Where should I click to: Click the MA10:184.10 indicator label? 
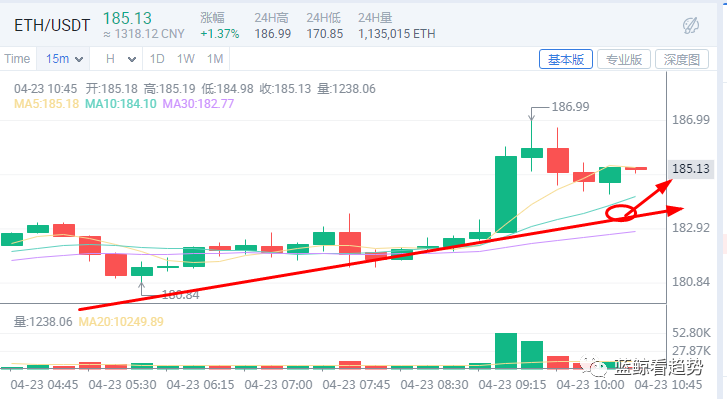point(121,103)
